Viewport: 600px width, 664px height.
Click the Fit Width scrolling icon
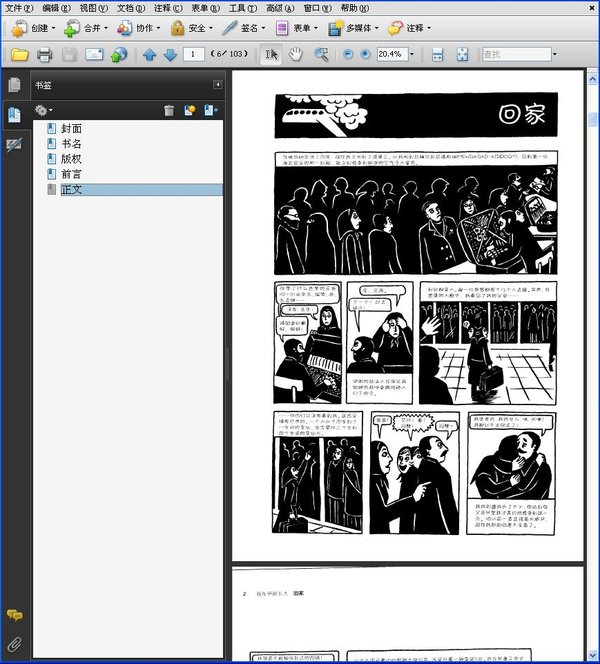tap(437, 54)
